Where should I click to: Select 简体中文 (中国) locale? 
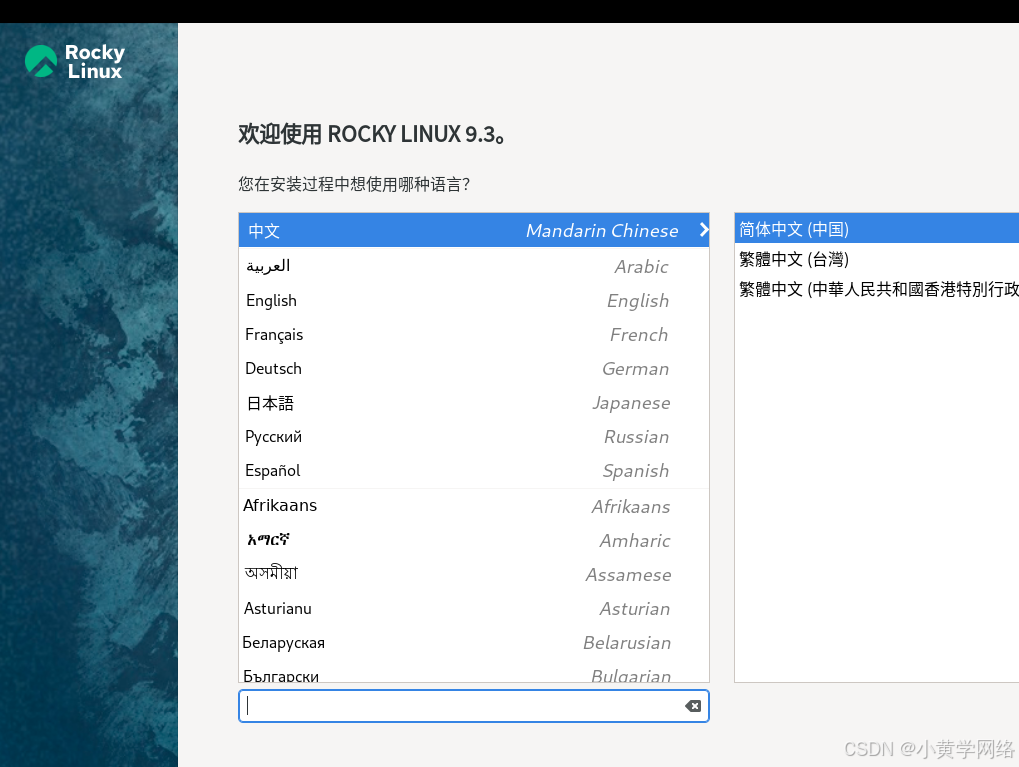click(x=877, y=229)
